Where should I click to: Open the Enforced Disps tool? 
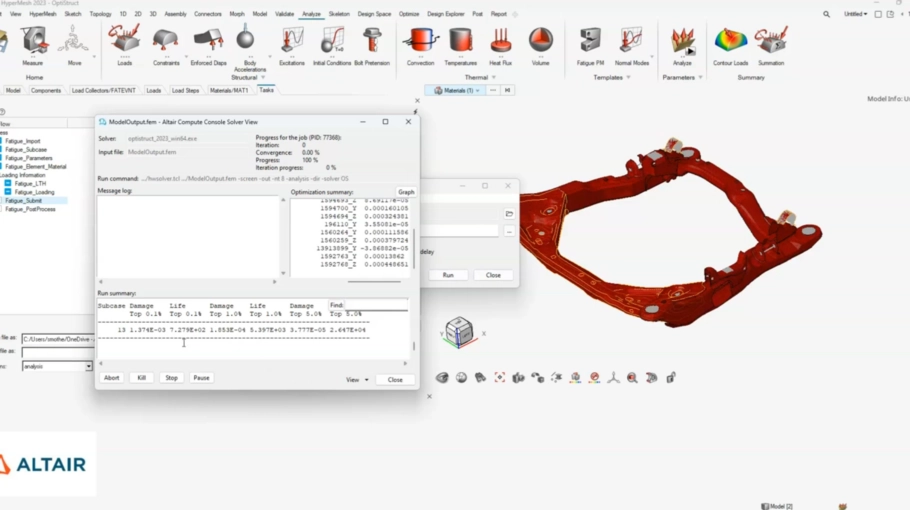[208, 41]
